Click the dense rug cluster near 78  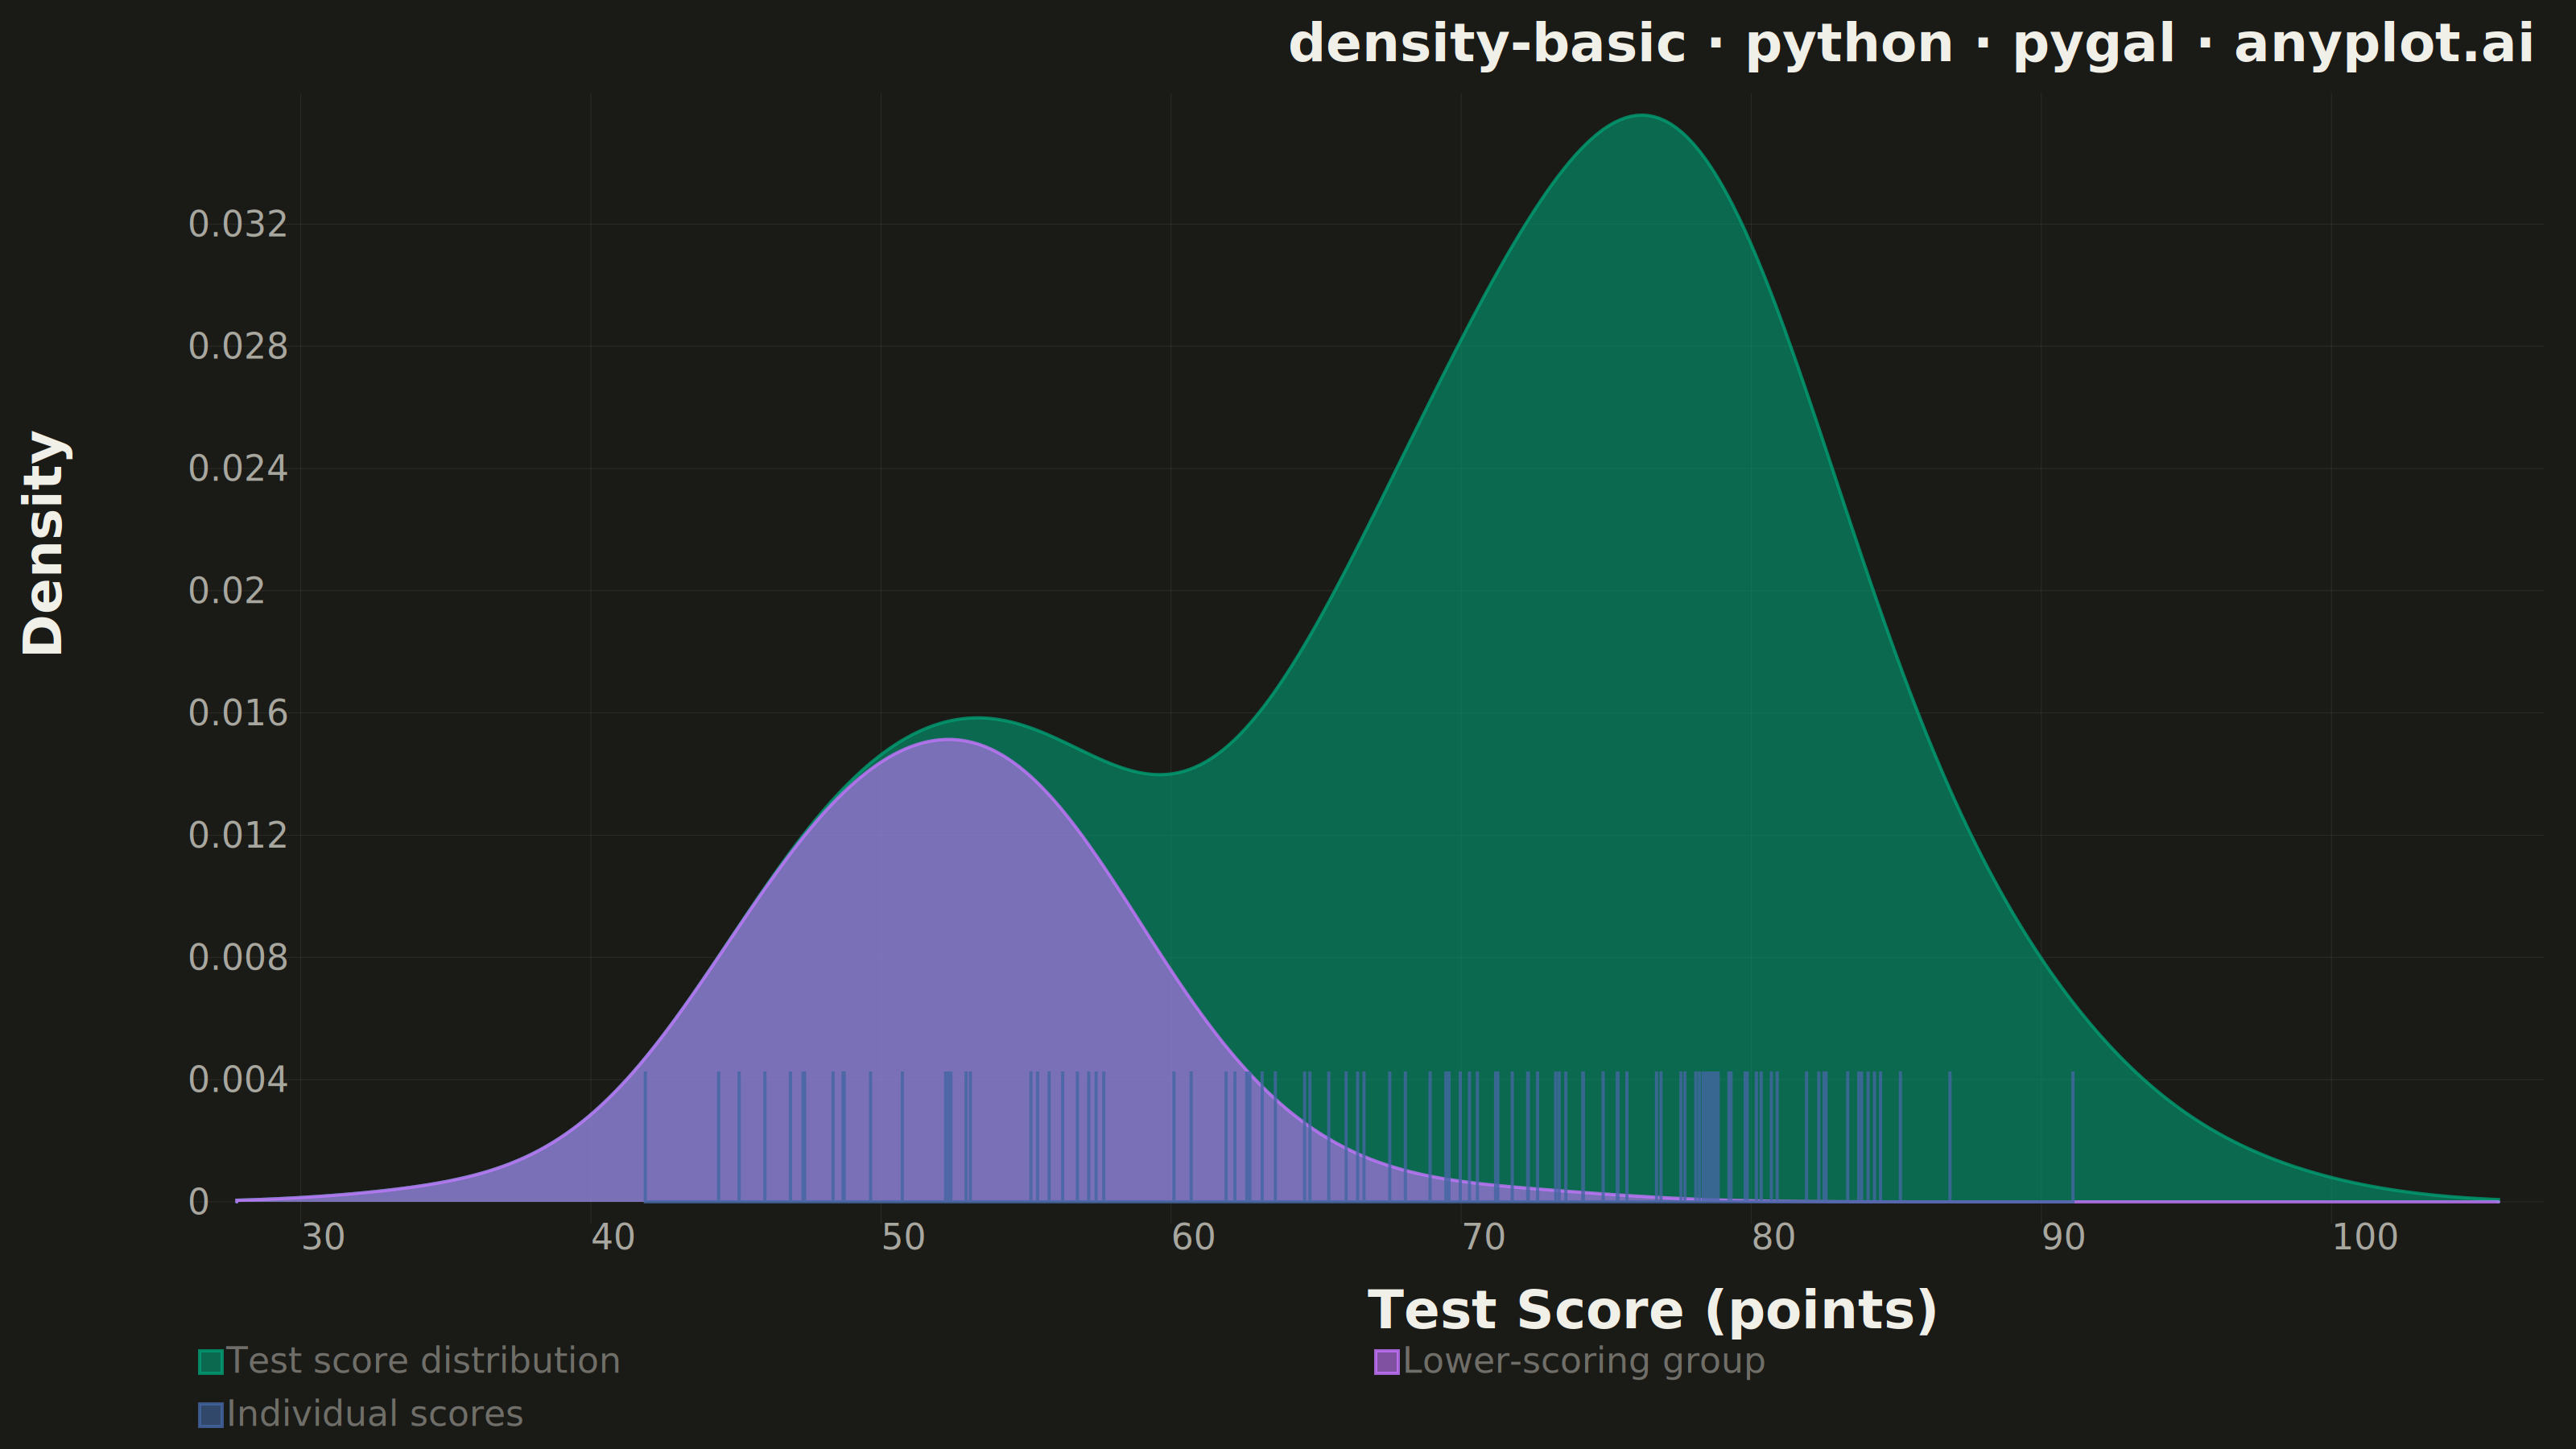pos(1708,1136)
